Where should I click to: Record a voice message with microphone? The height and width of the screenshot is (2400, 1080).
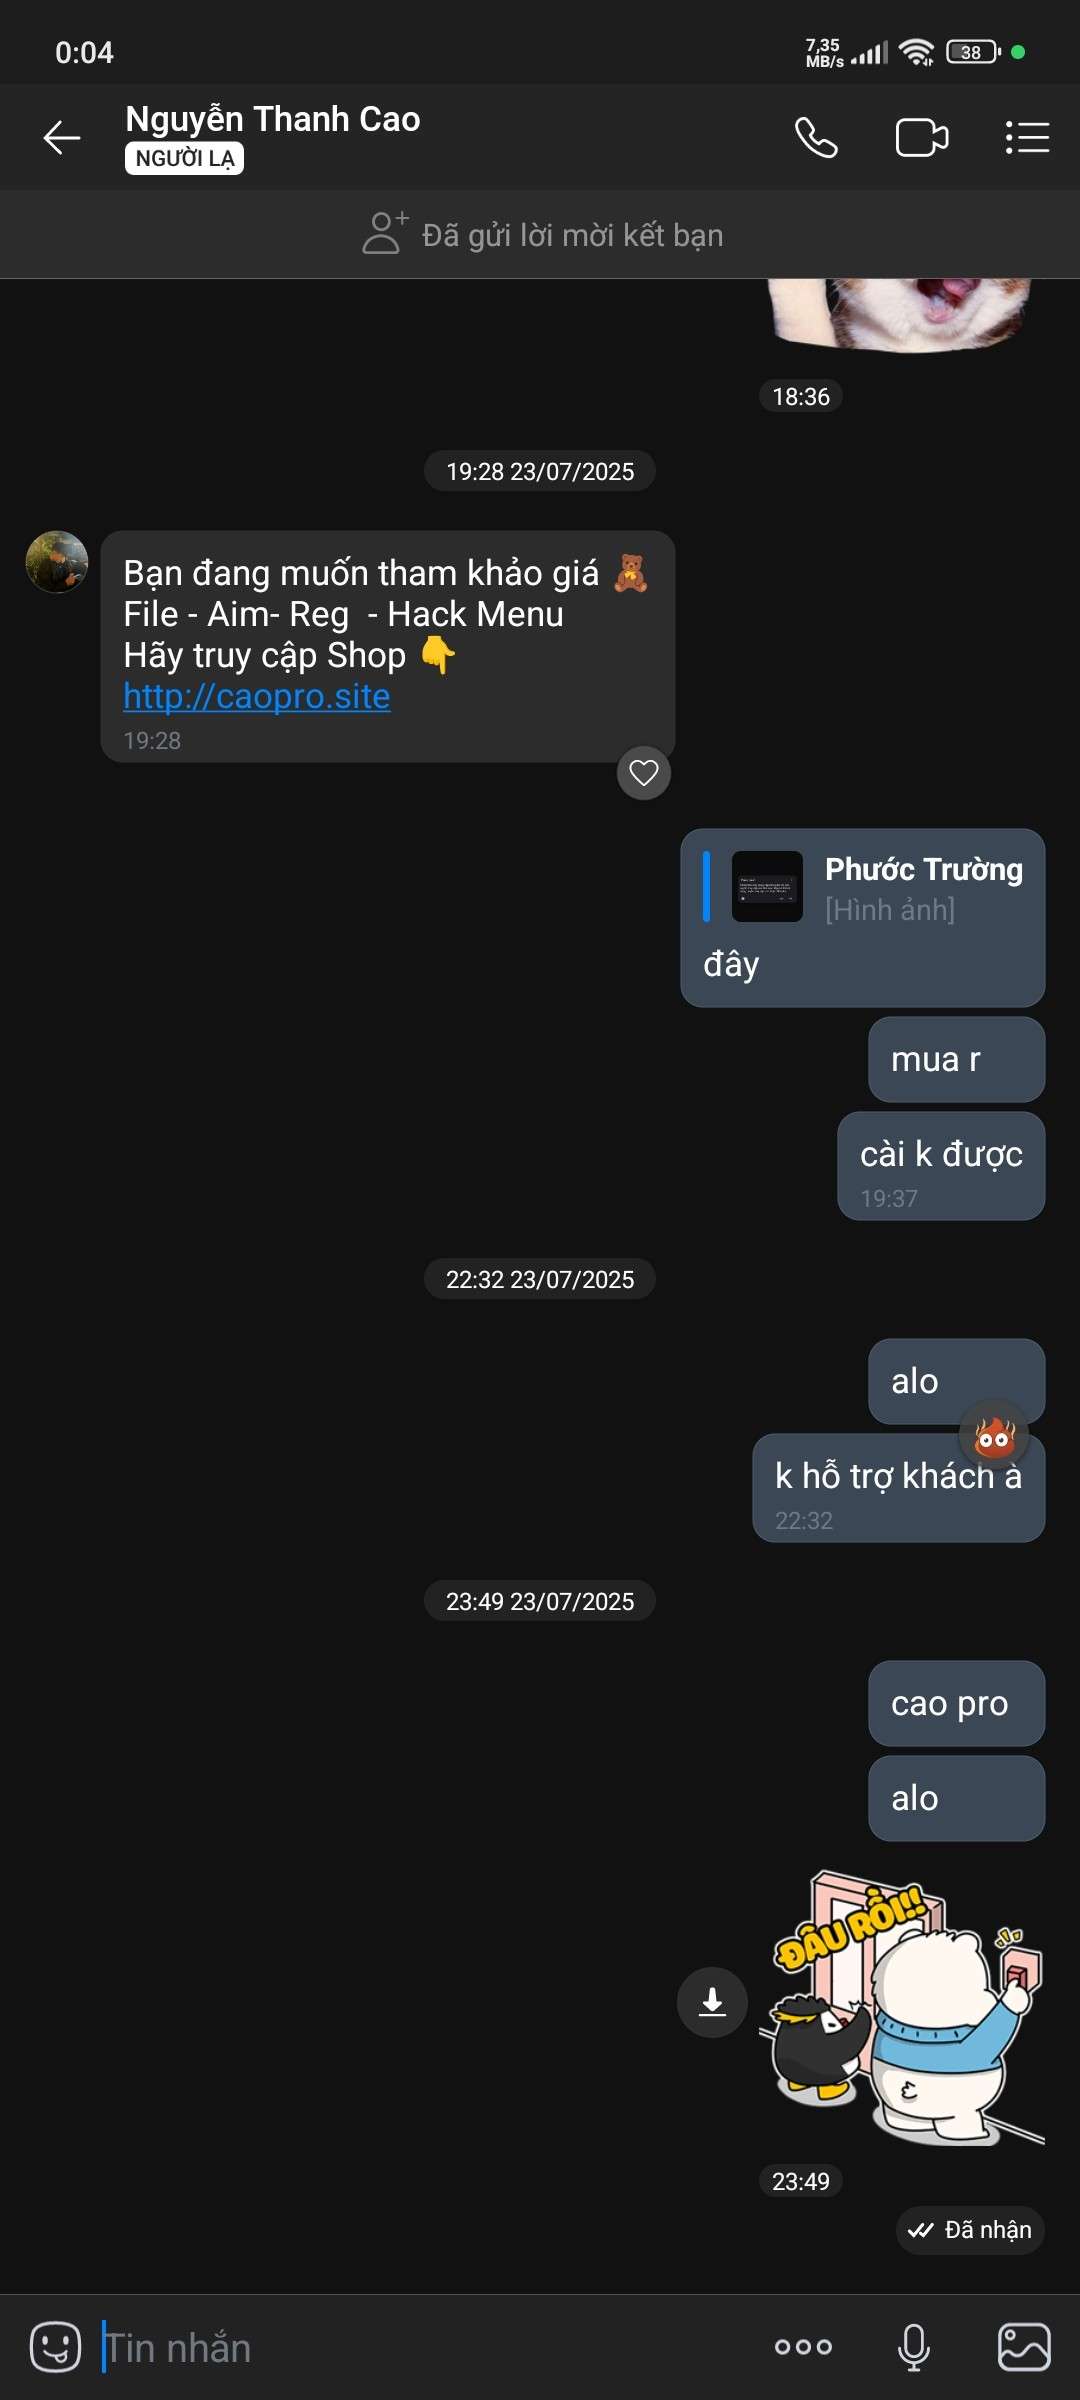click(914, 2346)
